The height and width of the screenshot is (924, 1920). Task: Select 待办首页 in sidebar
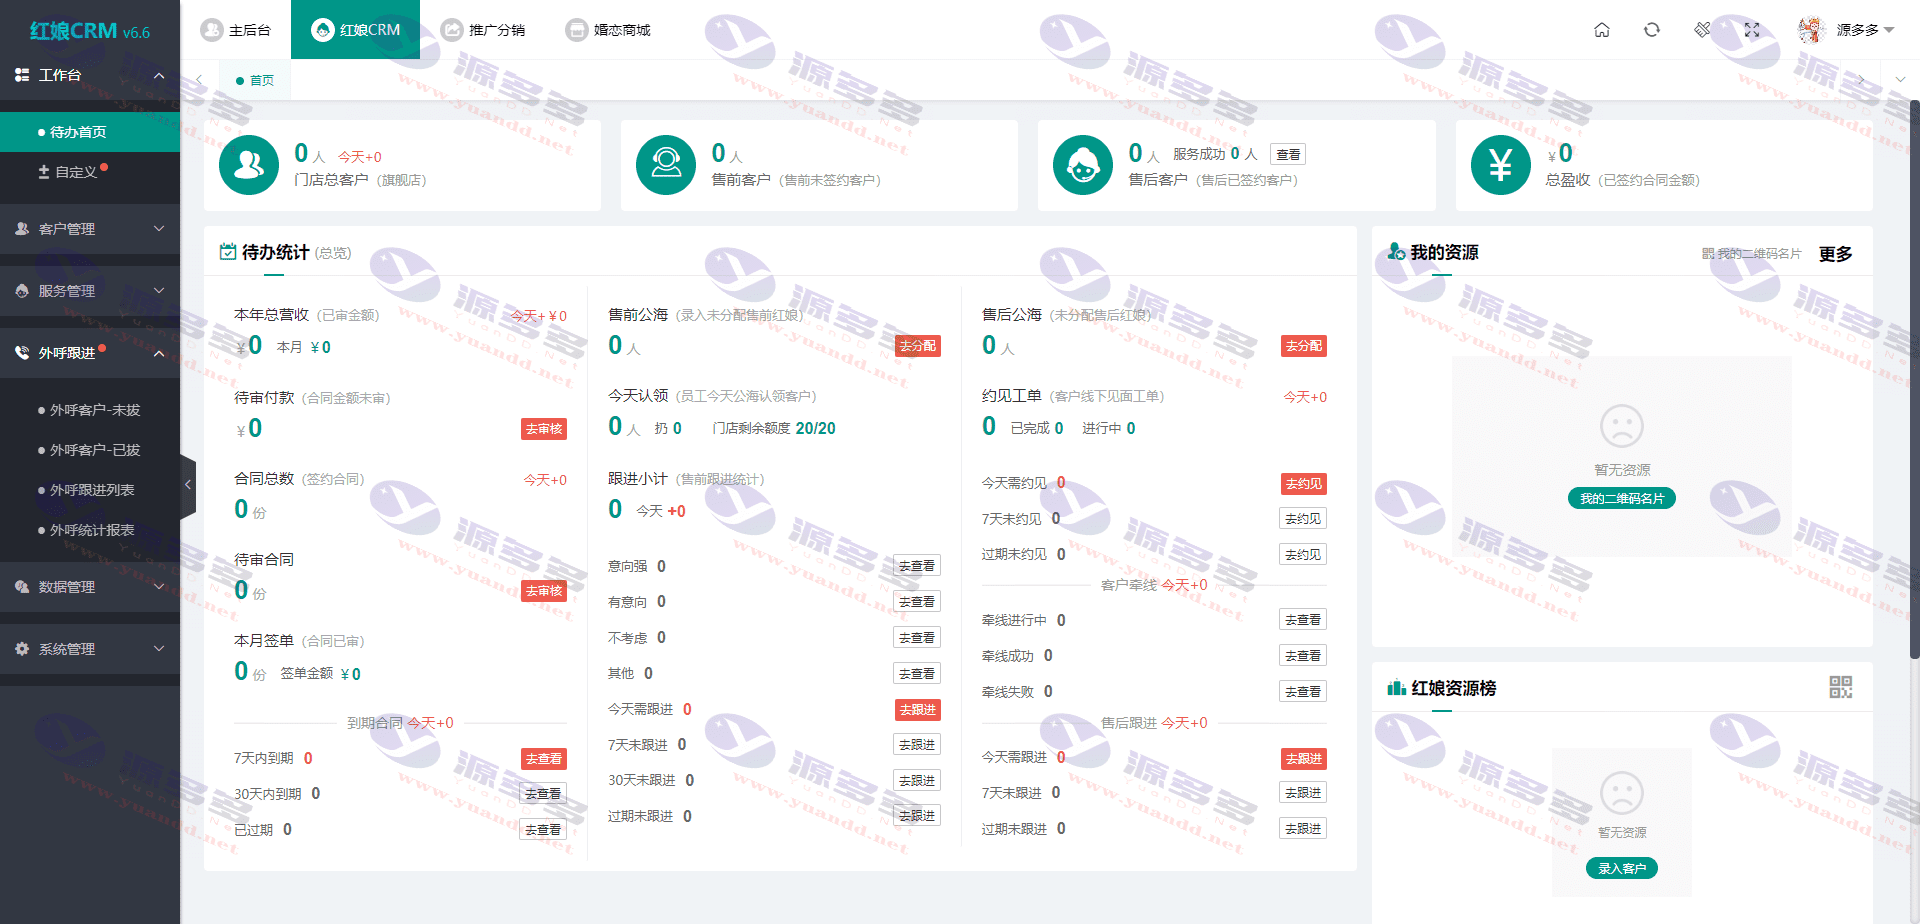click(x=90, y=132)
